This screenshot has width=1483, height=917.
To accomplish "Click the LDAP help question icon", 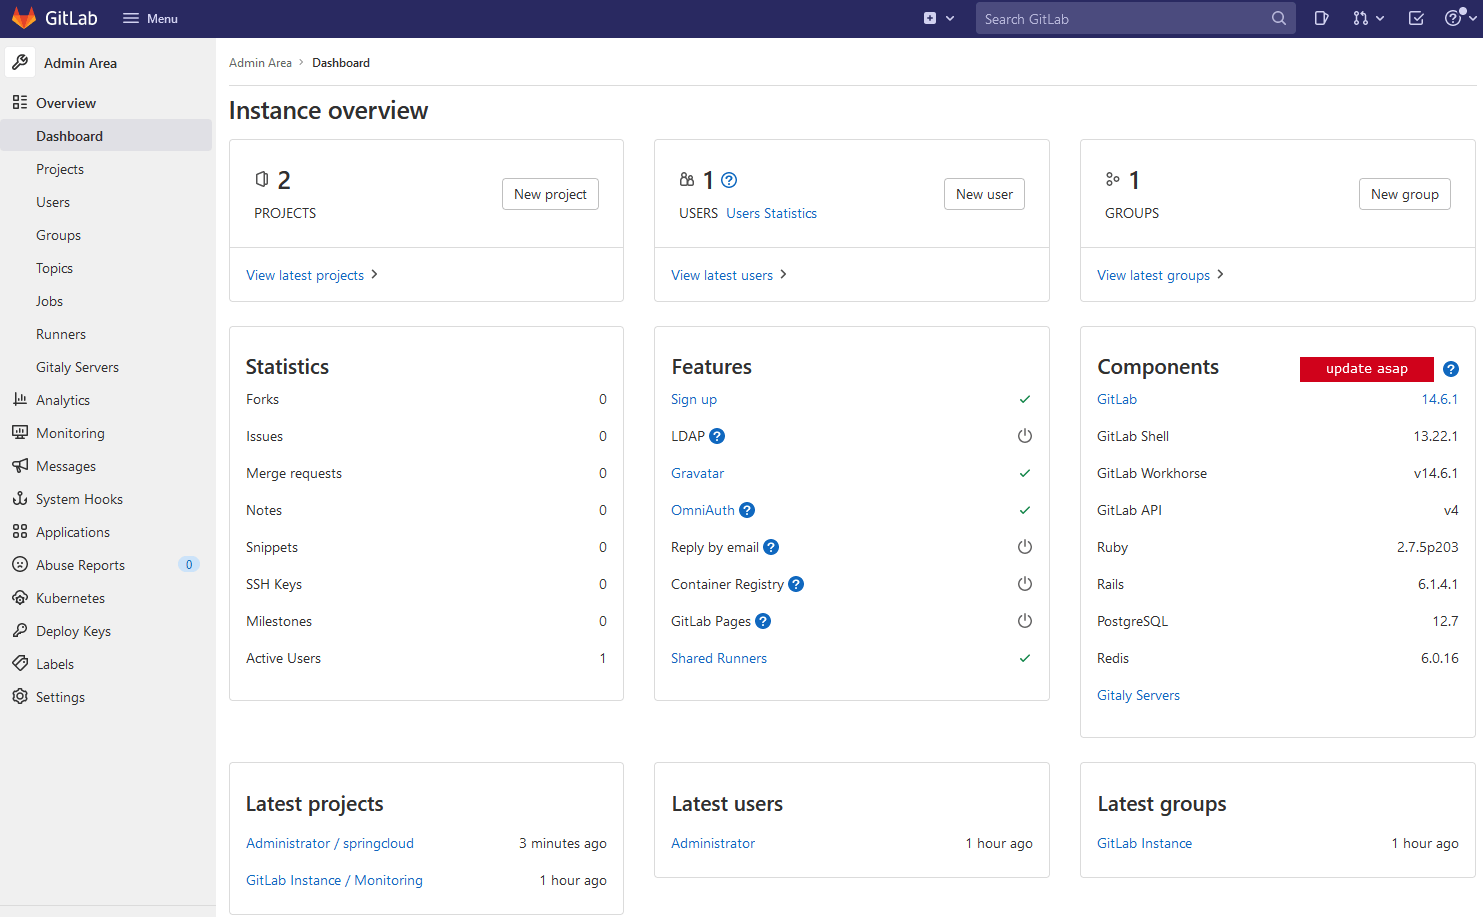I will click(717, 436).
